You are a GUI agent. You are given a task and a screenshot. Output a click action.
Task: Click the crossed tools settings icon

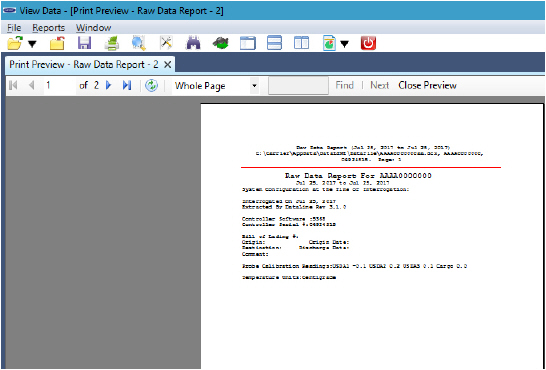tap(166, 44)
